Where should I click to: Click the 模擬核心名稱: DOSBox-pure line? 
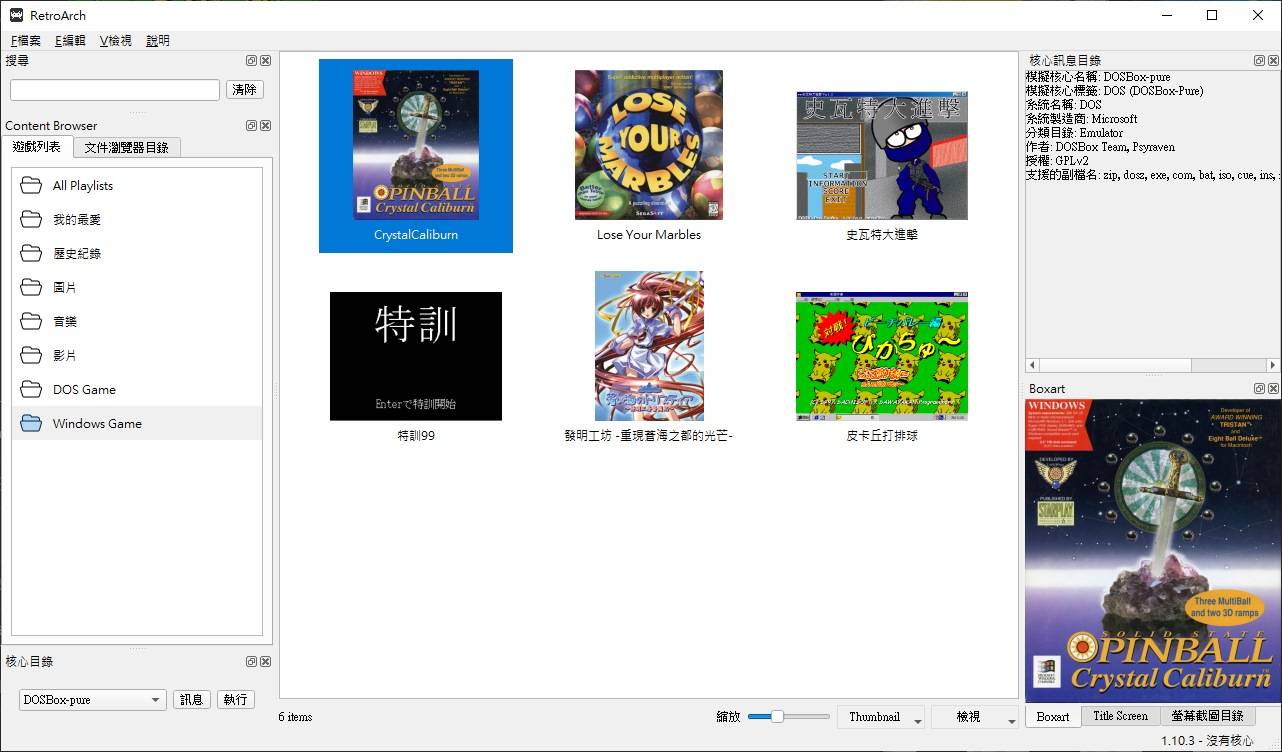pos(1098,77)
